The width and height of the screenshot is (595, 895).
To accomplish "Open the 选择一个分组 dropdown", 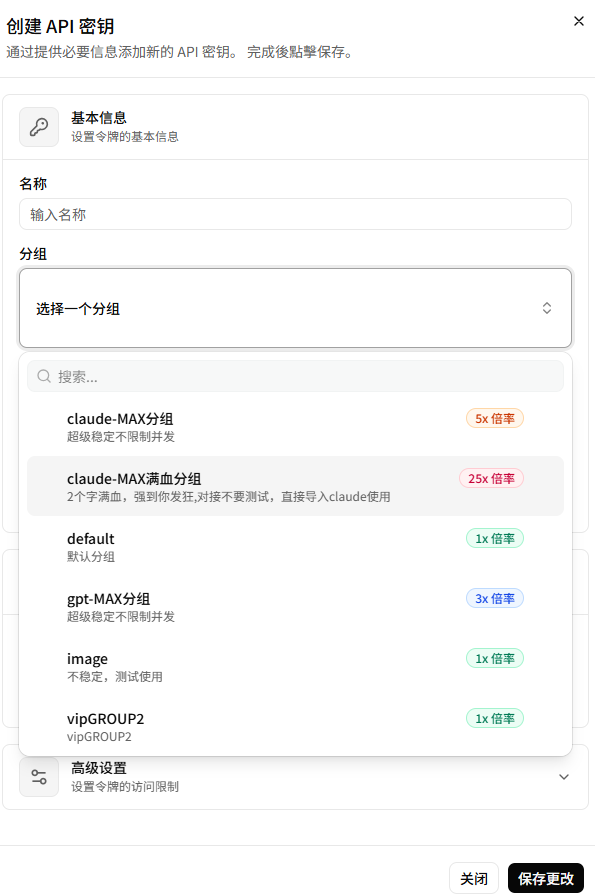I will [x=295, y=308].
